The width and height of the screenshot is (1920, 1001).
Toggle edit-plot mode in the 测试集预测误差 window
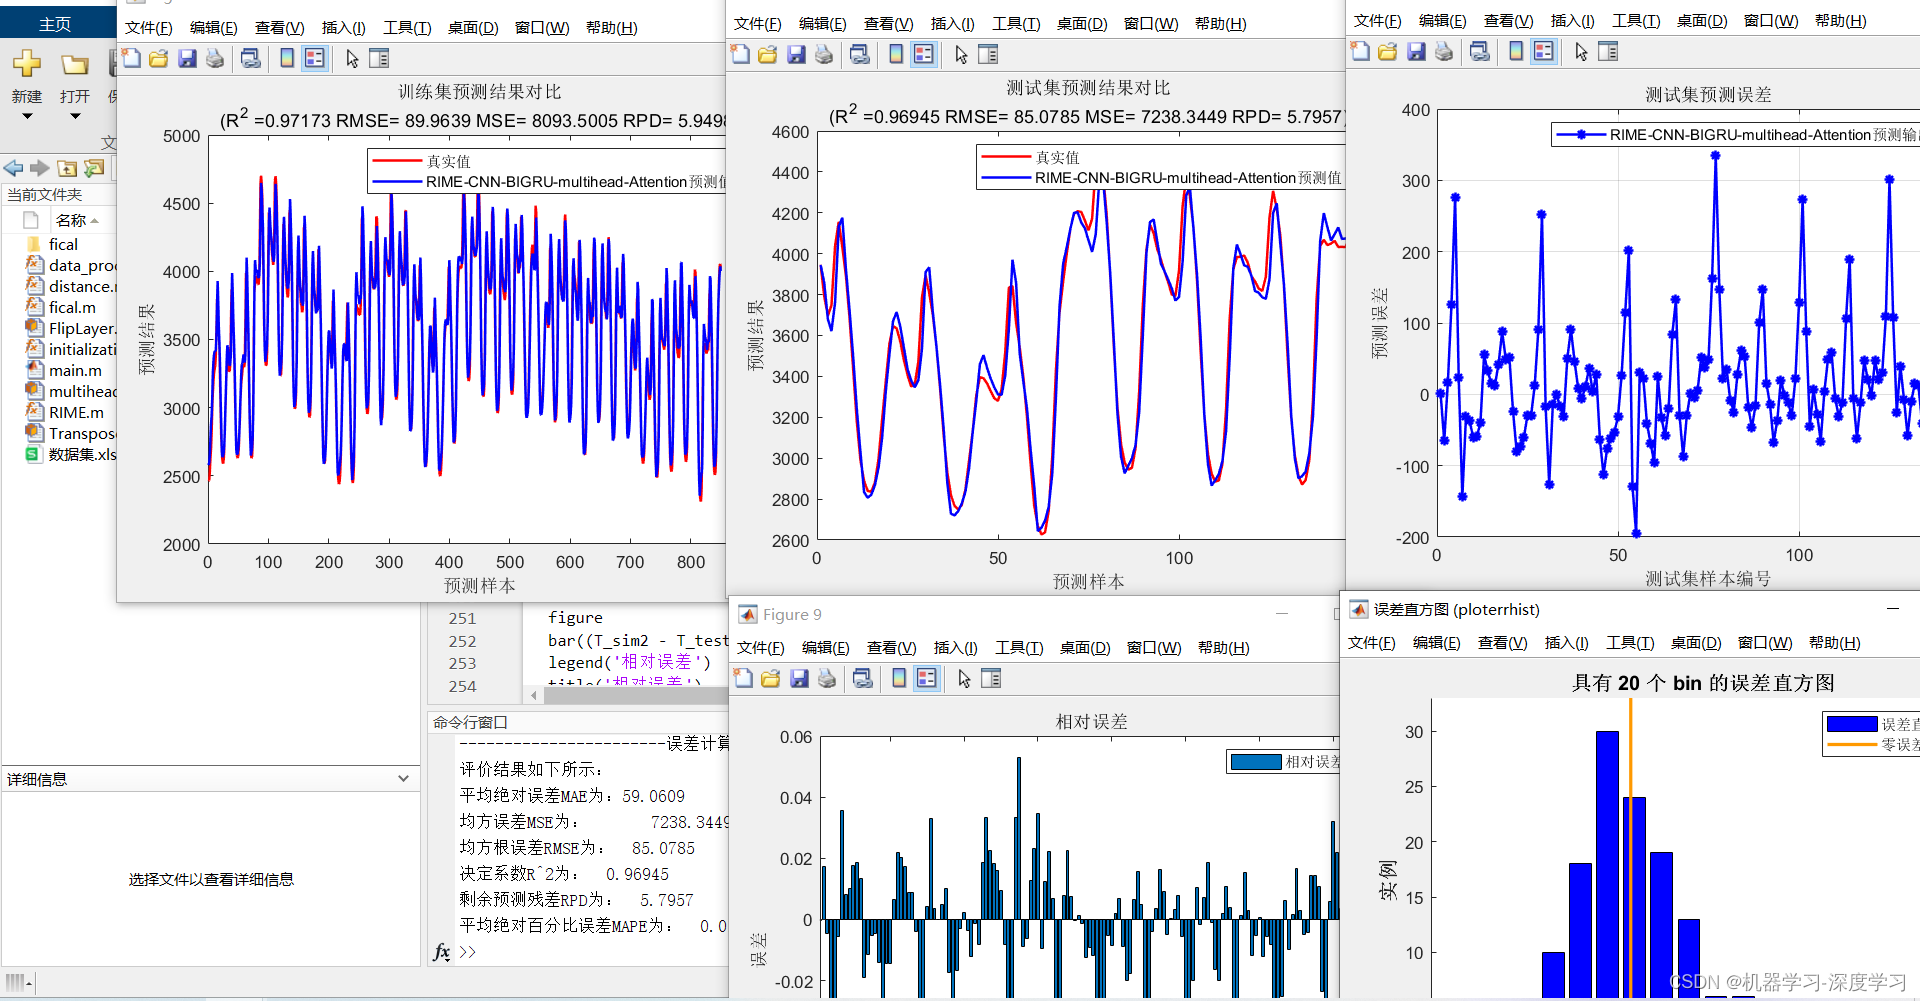tap(1580, 51)
